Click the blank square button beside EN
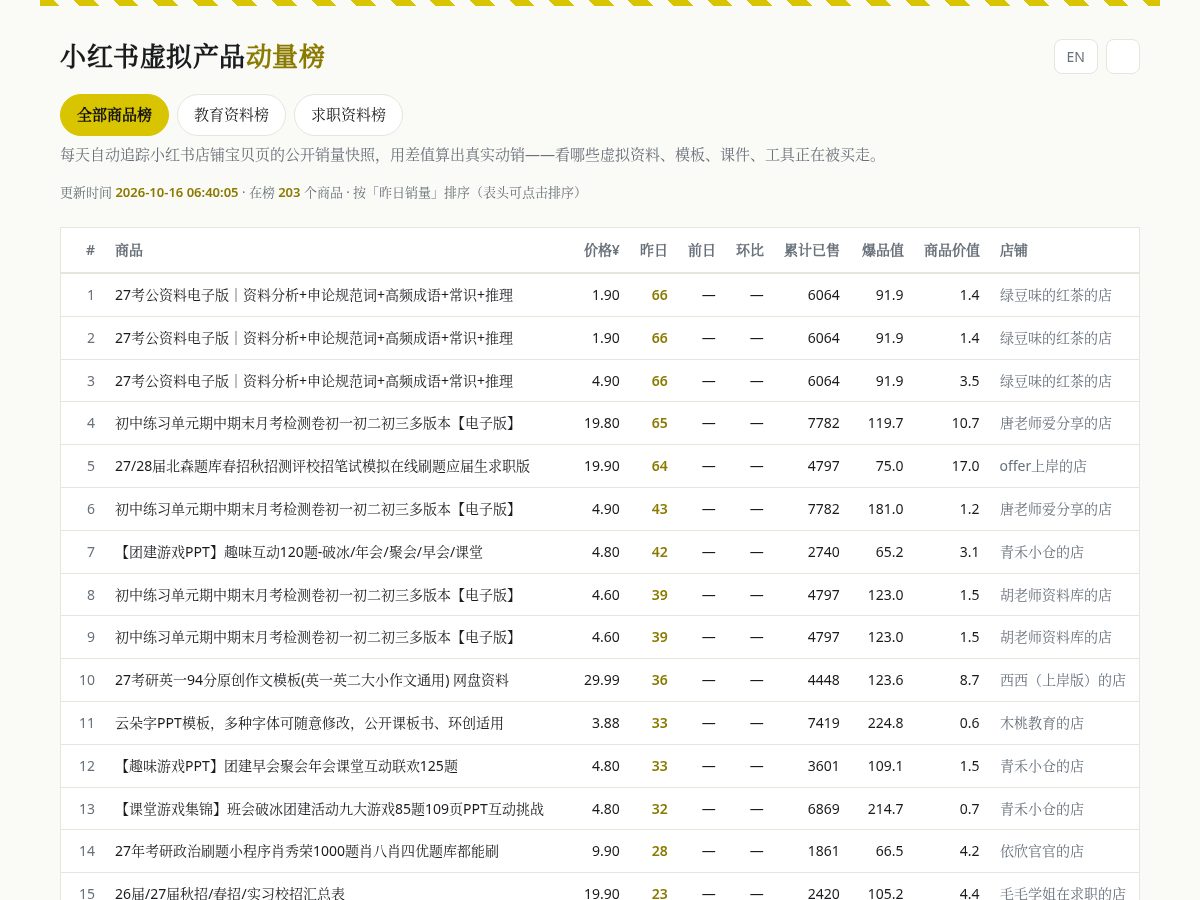 tap(1123, 57)
